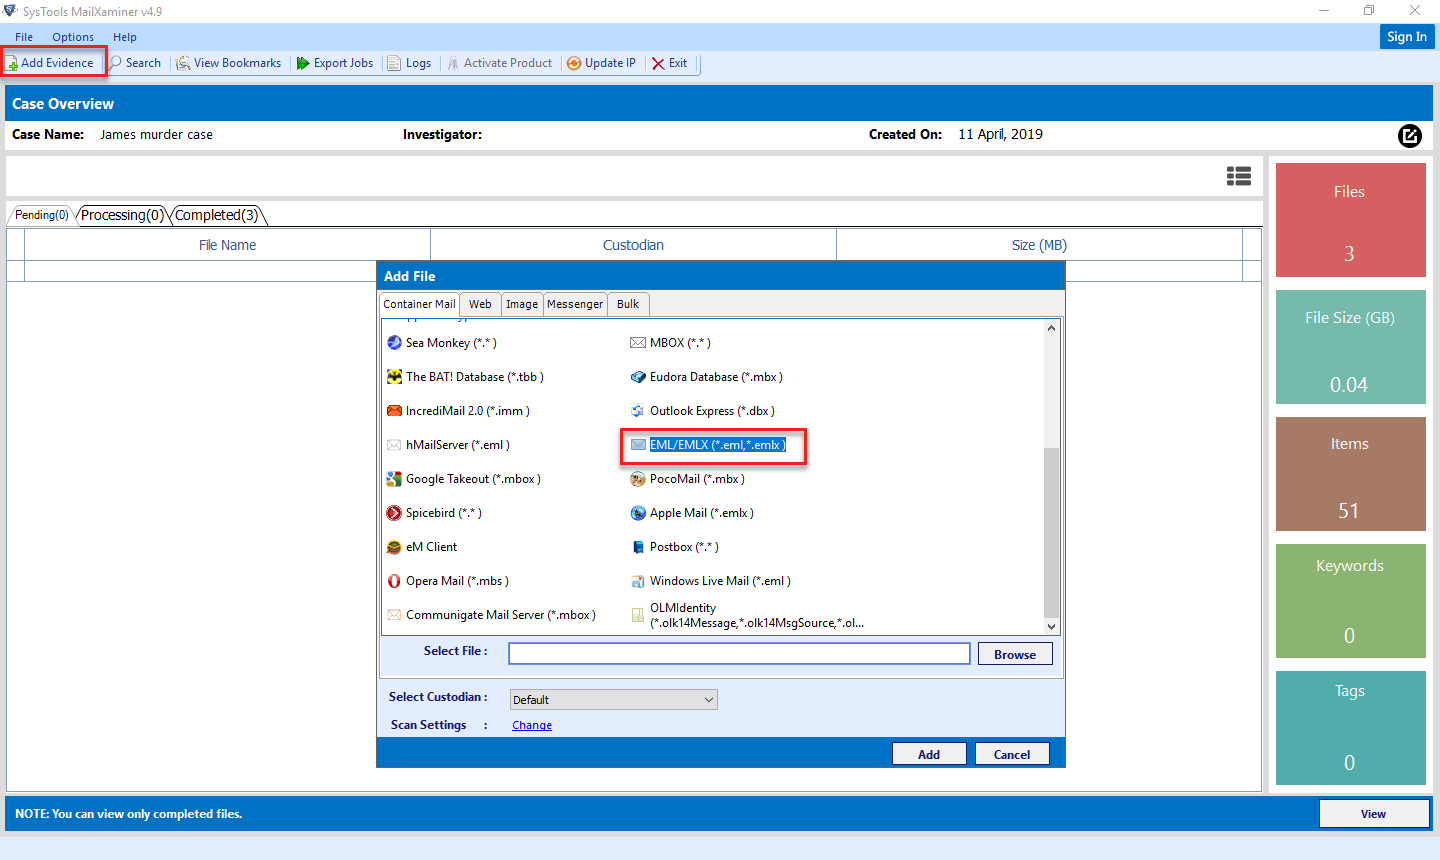The height and width of the screenshot is (860, 1440).
Task: Open View Bookmarks
Action: (x=229, y=63)
